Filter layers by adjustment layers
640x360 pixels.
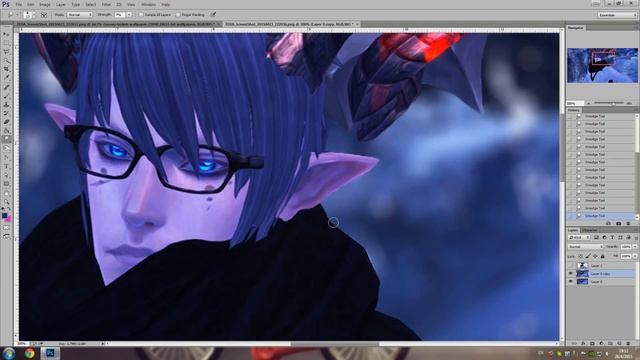(x=604, y=237)
